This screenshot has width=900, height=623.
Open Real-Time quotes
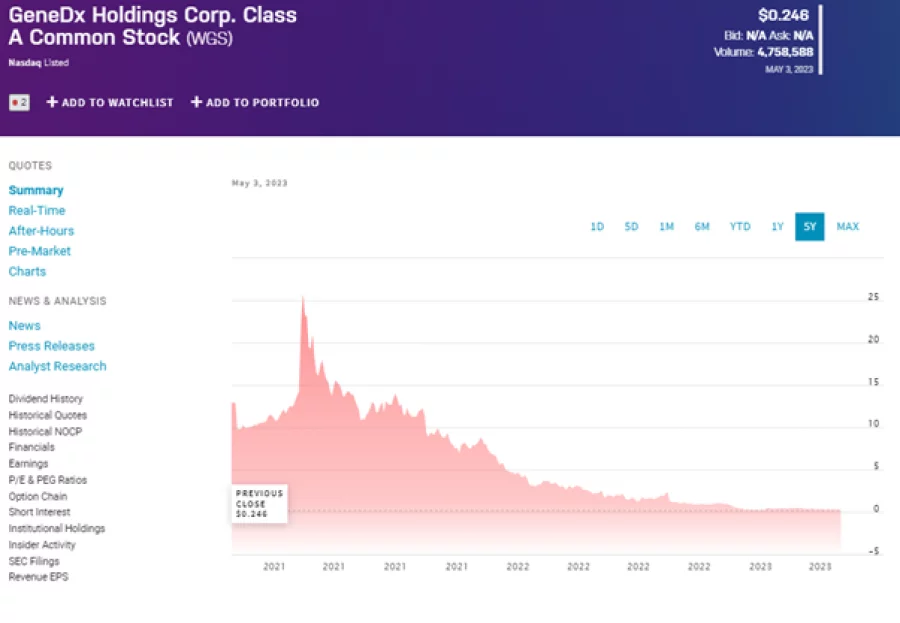click(x=37, y=210)
